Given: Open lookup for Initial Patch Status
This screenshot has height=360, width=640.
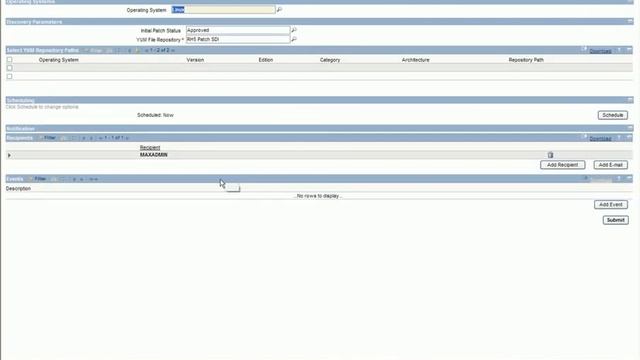Looking at the screenshot, I should pos(293,30).
